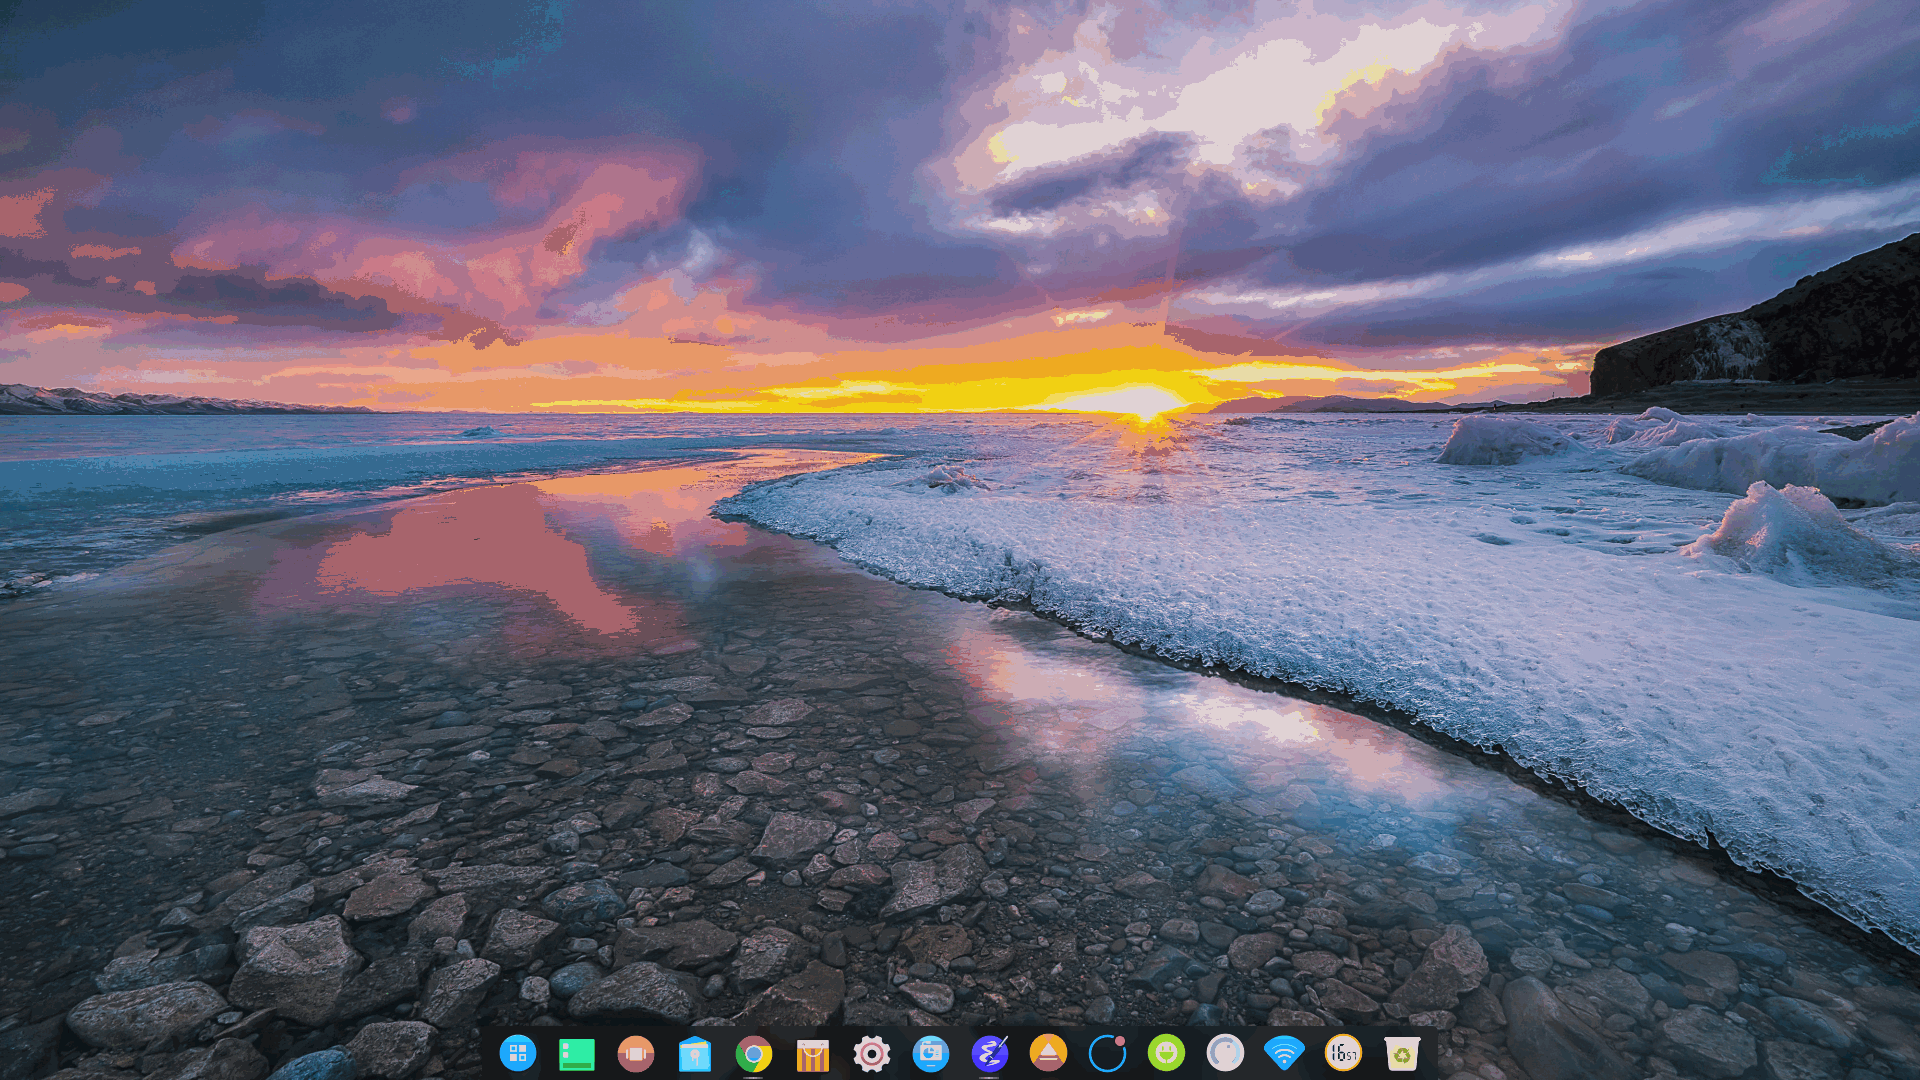Click the green power plug icon
This screenshot has width=1920, height=1080.
(x=1166, y=1053)
